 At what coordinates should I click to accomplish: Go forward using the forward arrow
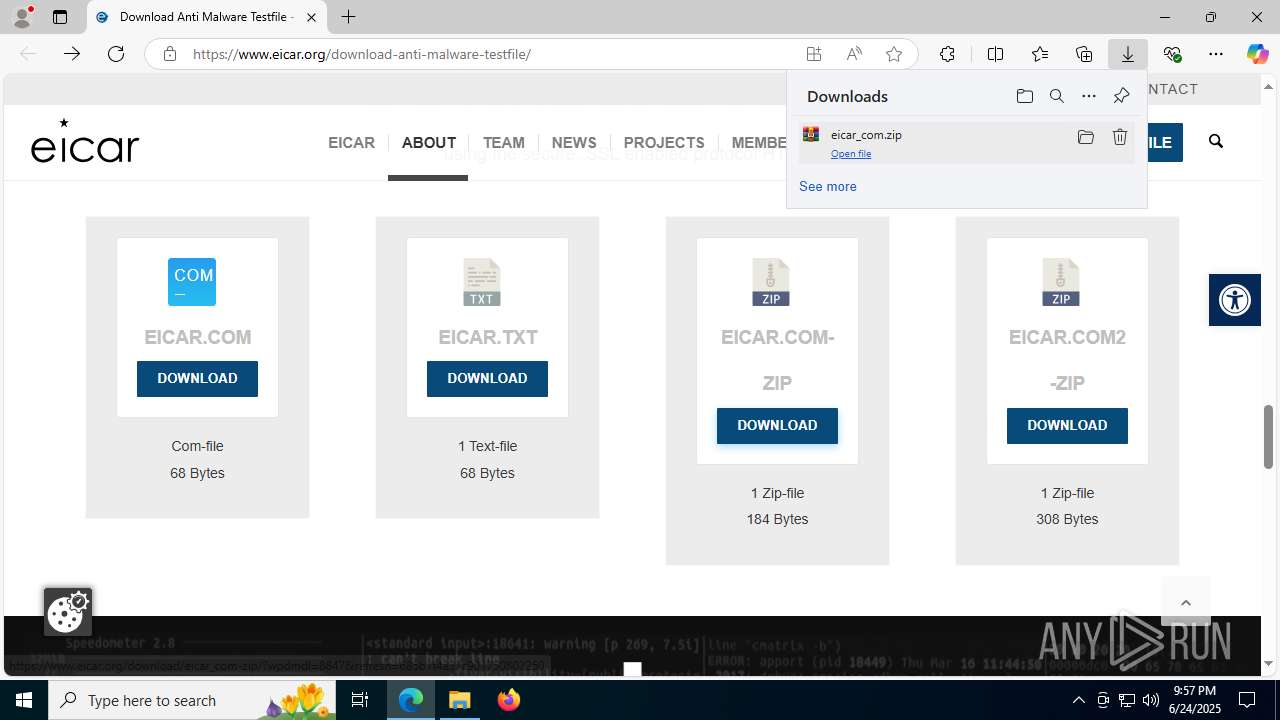click(x=72, y=54)
